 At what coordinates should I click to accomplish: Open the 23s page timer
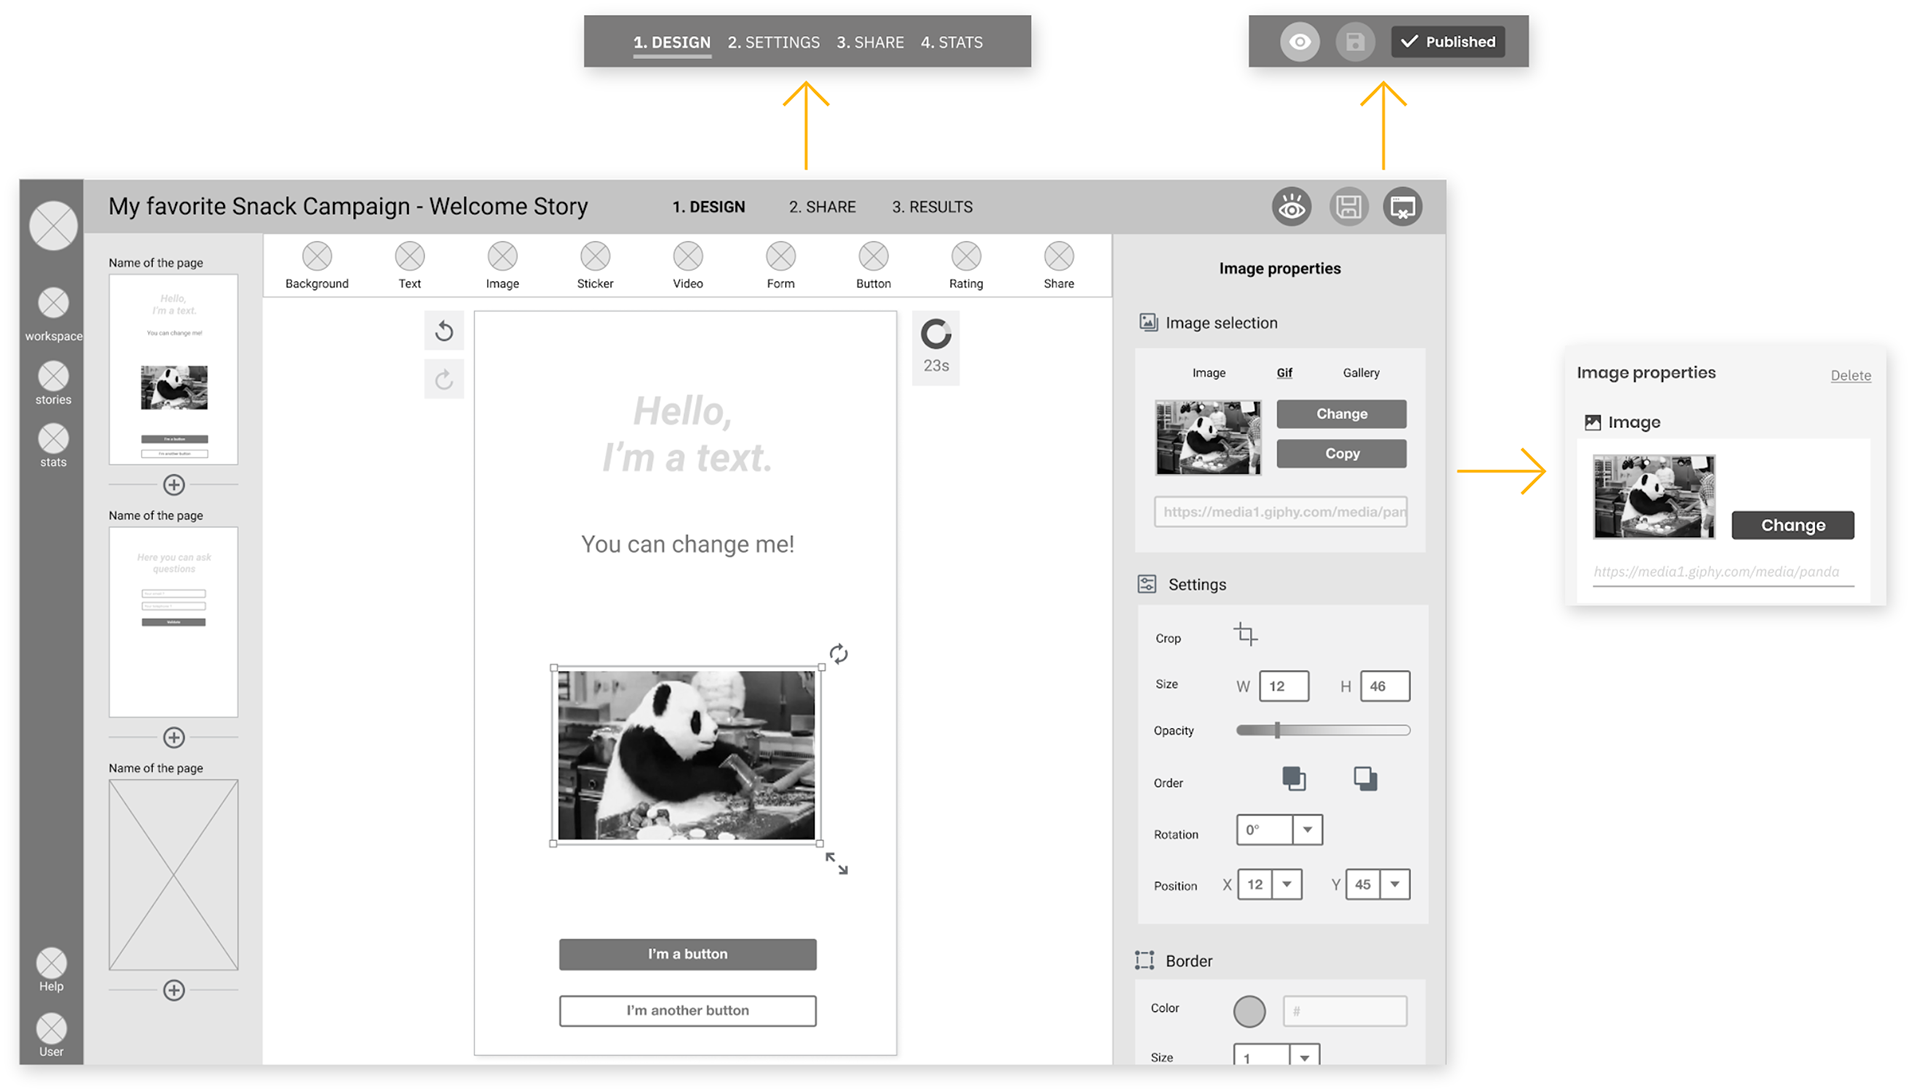(x=936, y=348)
